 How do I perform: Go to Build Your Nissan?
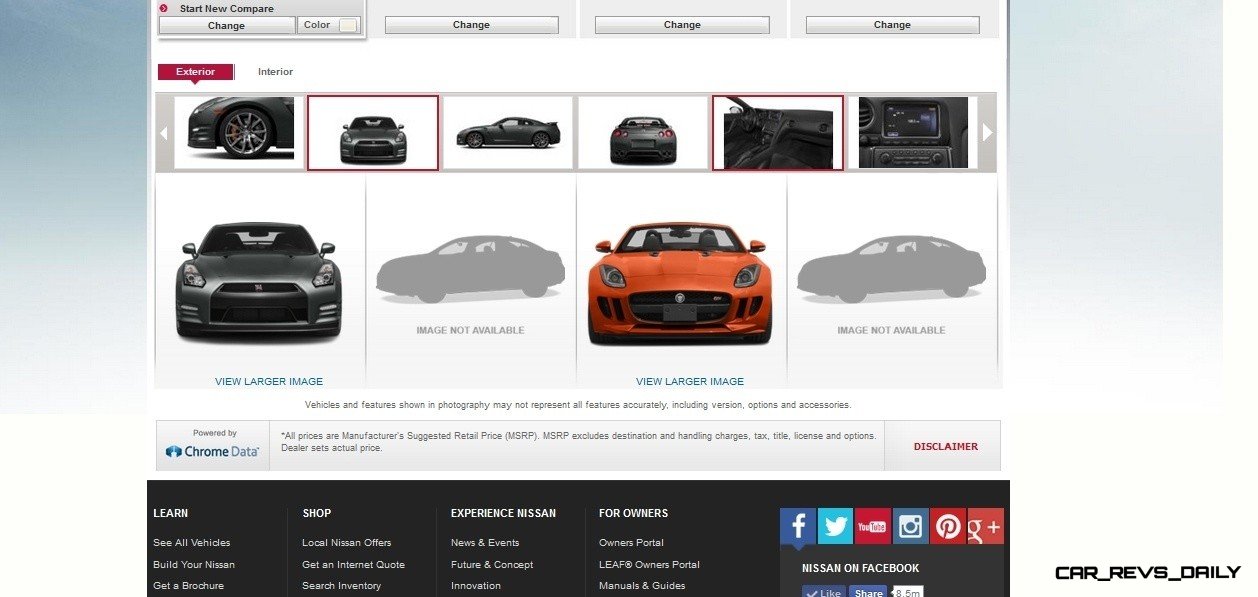(x=194, y=565)
